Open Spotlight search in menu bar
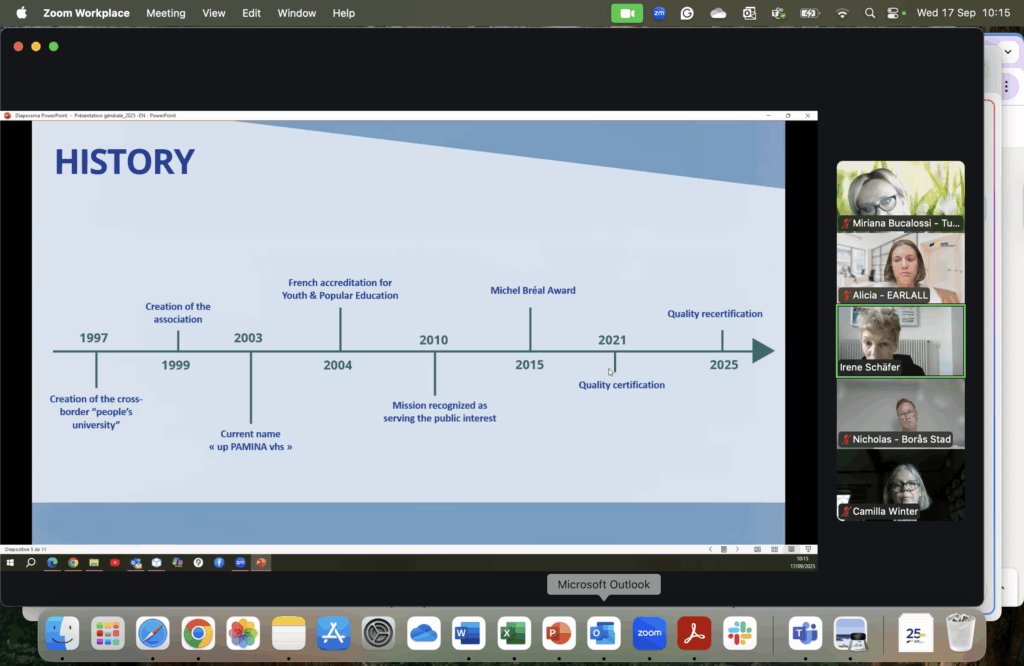 pos(869,13)
